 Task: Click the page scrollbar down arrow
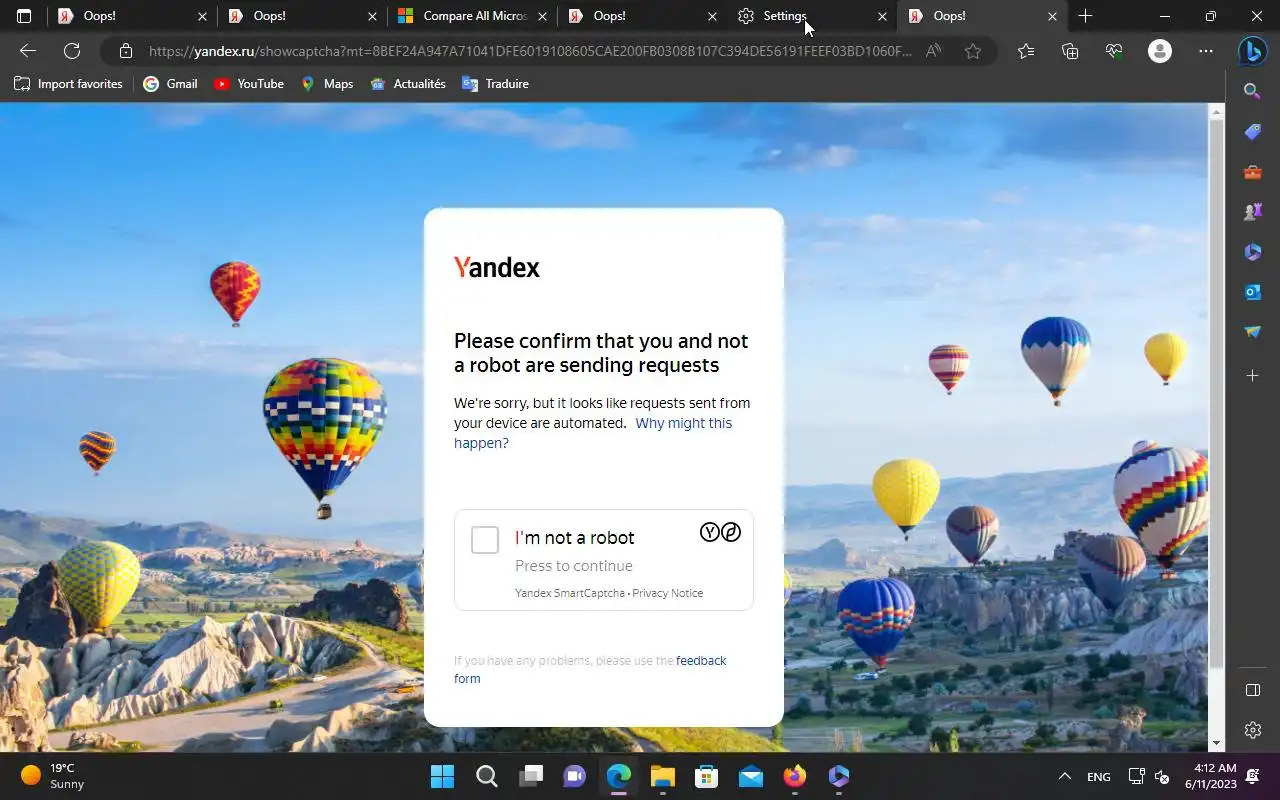pyautogui.click(x=1217, y=744)
